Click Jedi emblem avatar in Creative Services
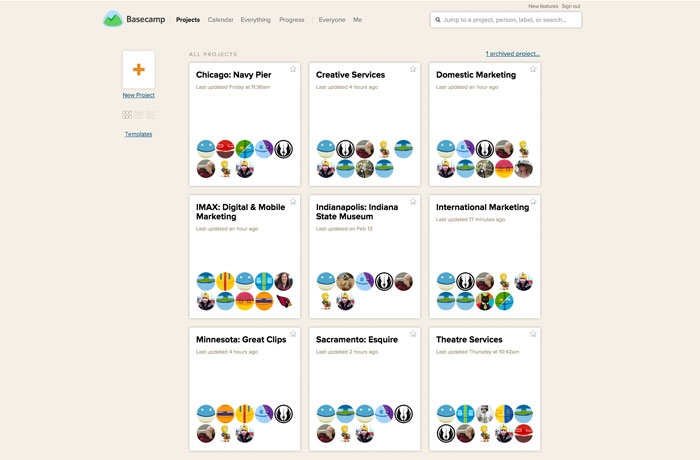700x460 pixels. pyautogui.click(x=345, y=149)
